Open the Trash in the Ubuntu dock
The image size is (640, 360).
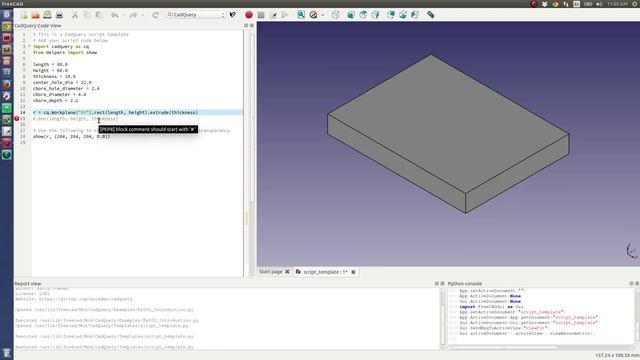[7, 353]
